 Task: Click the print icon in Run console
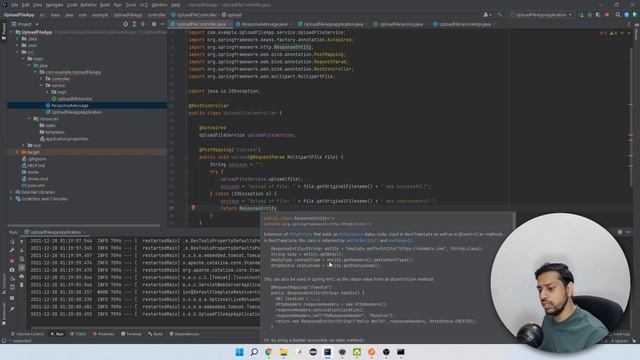[x=22, y=276]
